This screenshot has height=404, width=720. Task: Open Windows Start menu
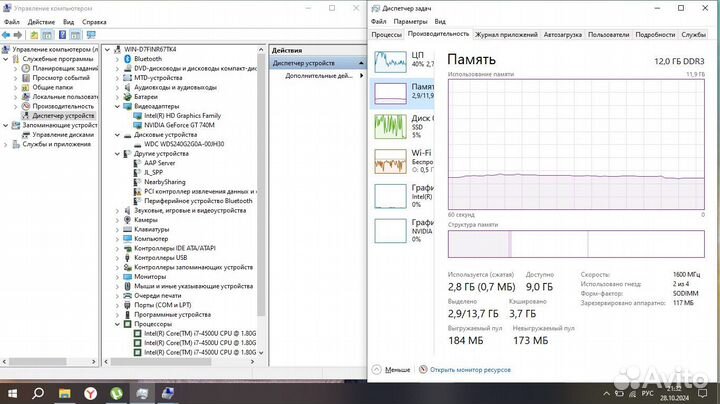pos(12,393)
